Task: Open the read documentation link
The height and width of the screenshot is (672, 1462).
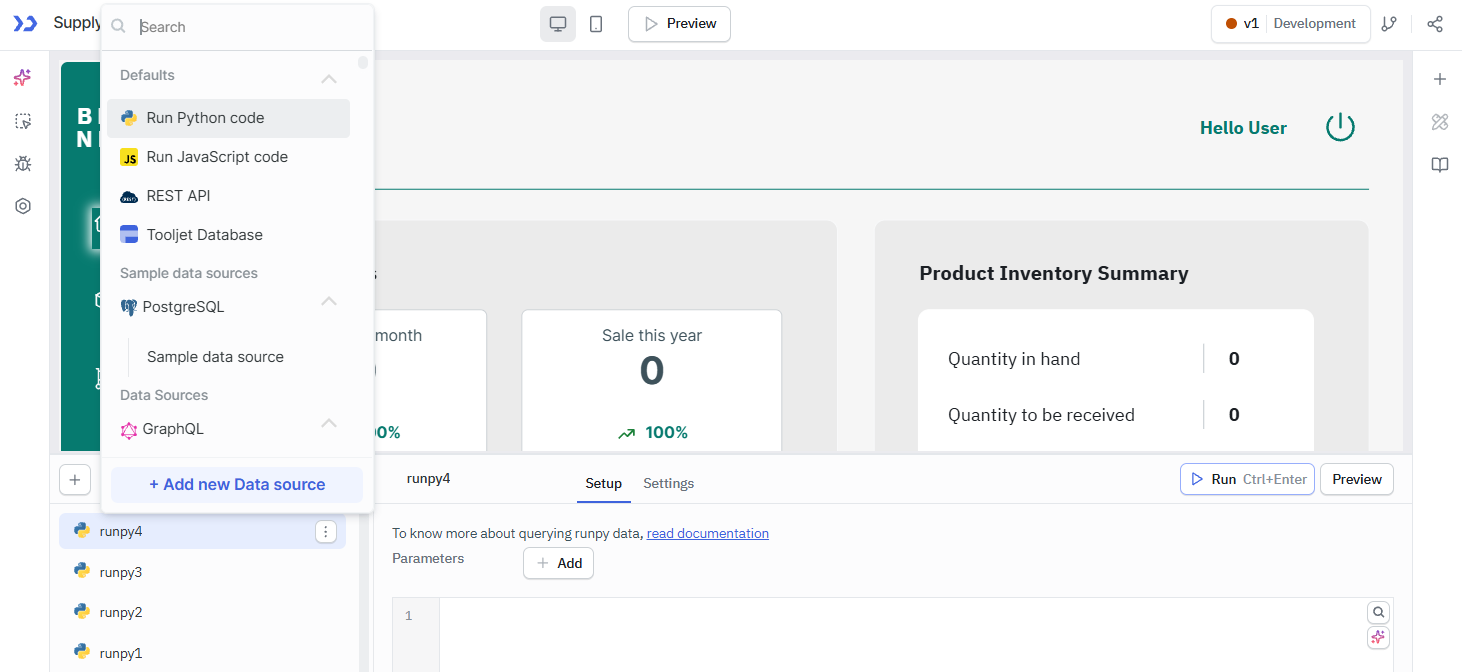Action: (707, 533)
